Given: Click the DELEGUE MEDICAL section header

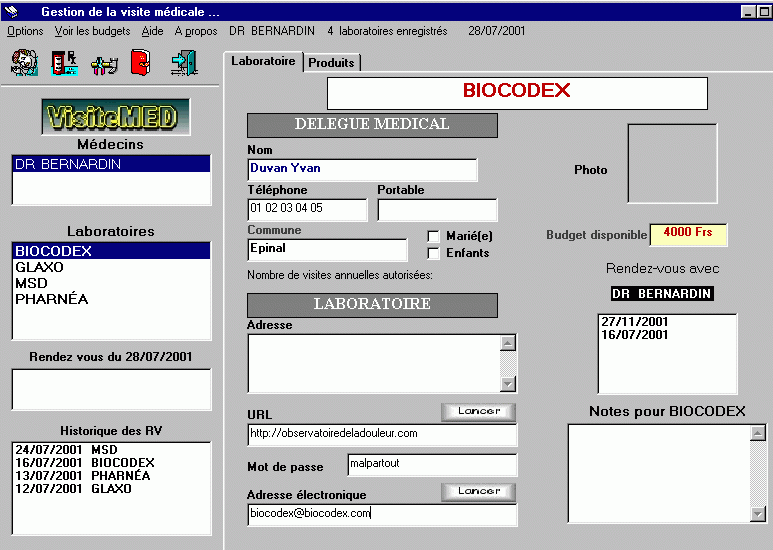Looking at the screenshot, I should (x=372, y=125).
